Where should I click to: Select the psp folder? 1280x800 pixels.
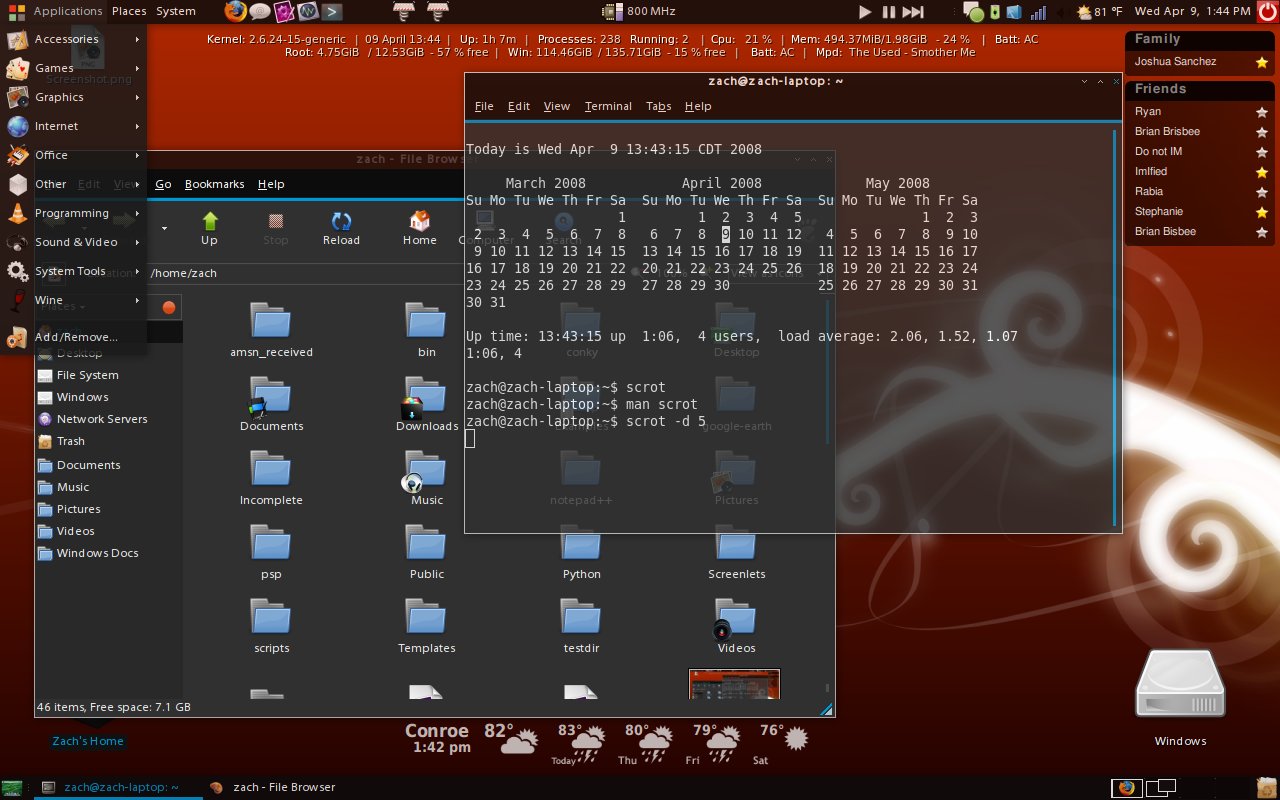point(271,551)
